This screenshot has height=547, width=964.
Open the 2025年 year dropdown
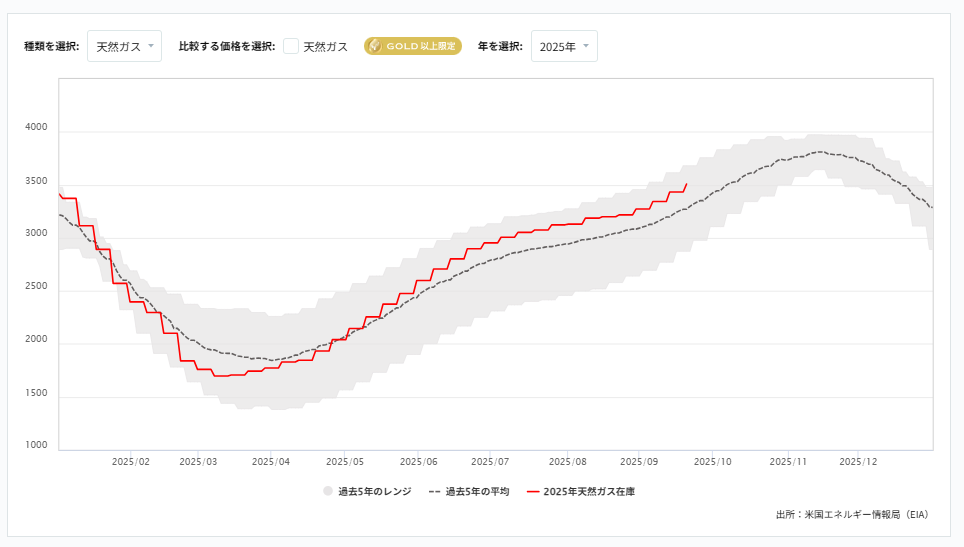pyautogui.click(x=564, y=46)
